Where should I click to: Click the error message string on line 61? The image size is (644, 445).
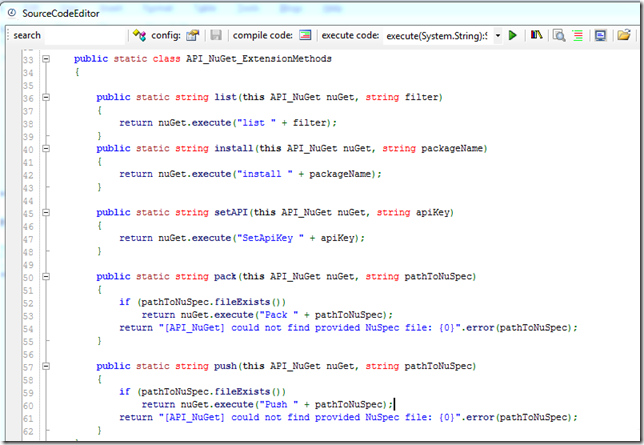click(x=312, y=417)
